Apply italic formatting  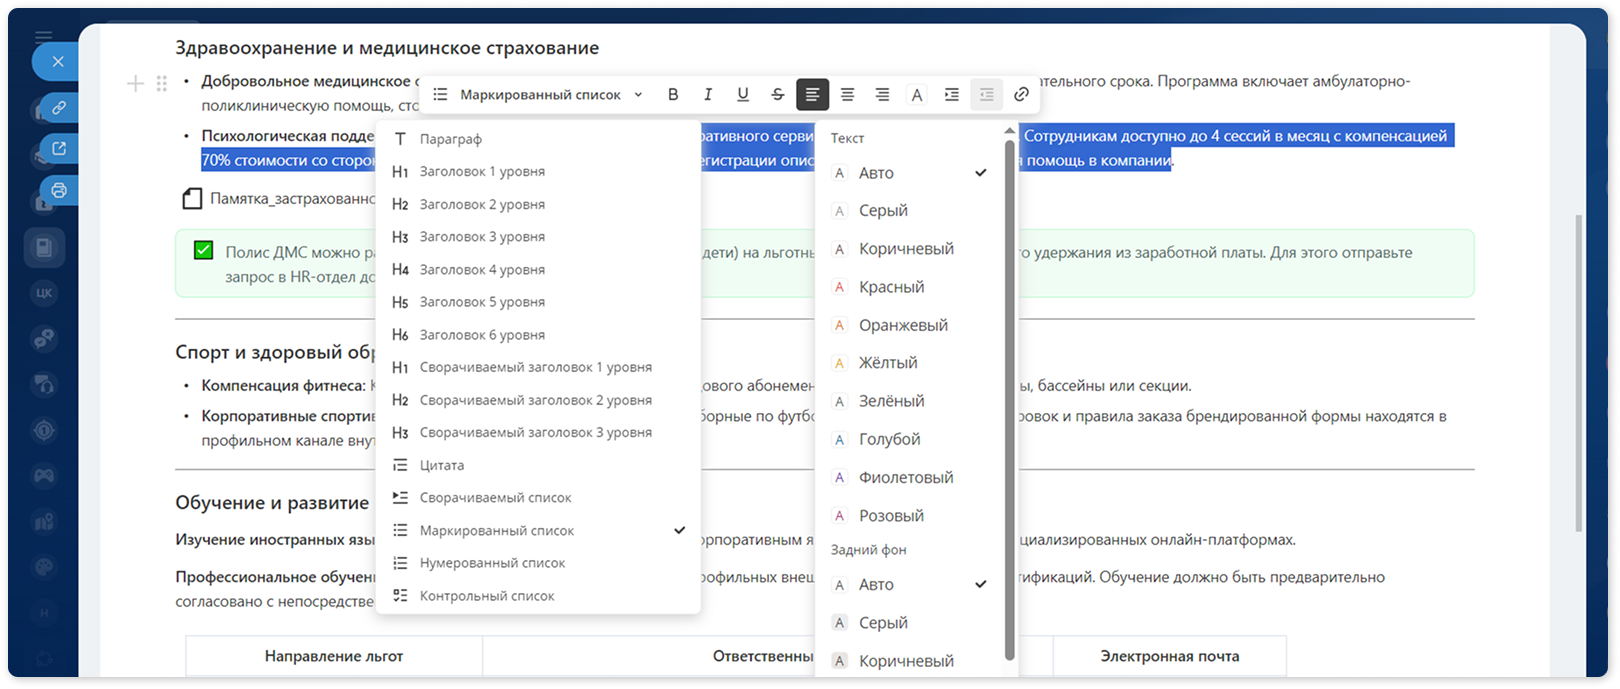click(x=708, y=94)
